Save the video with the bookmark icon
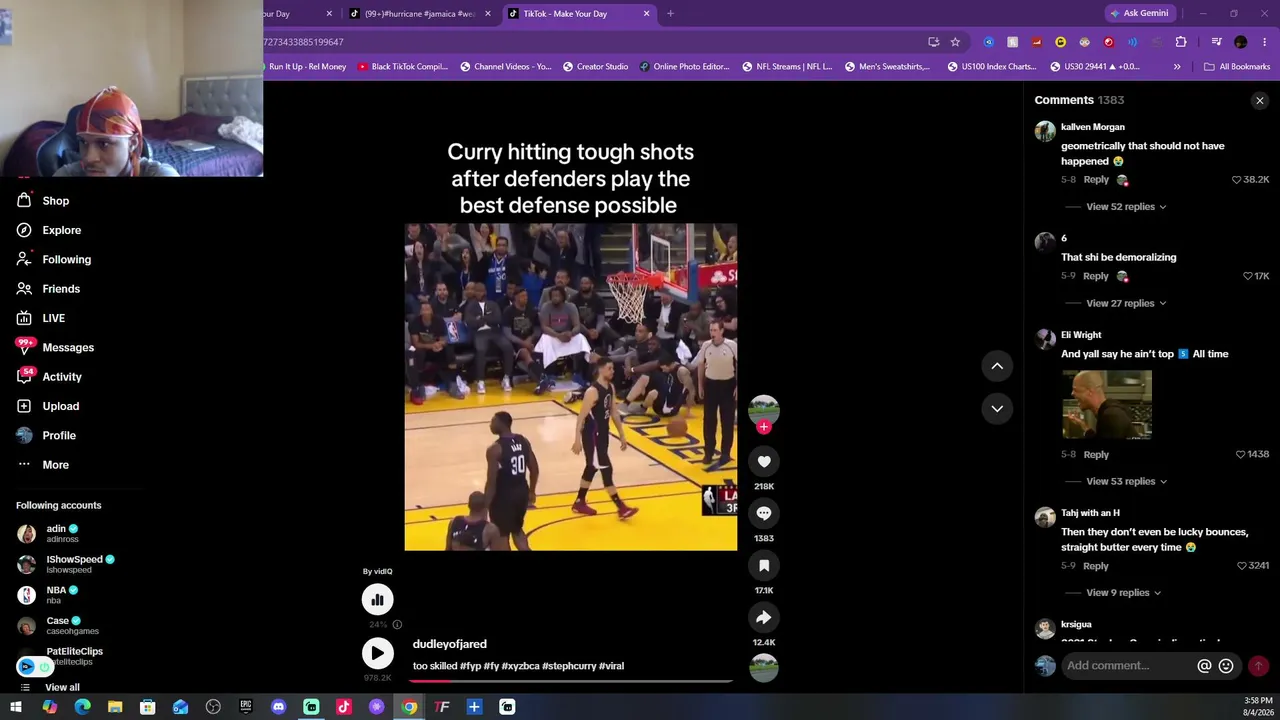The height and width of the screenshot is (720, 1280). tap(764, 565)
